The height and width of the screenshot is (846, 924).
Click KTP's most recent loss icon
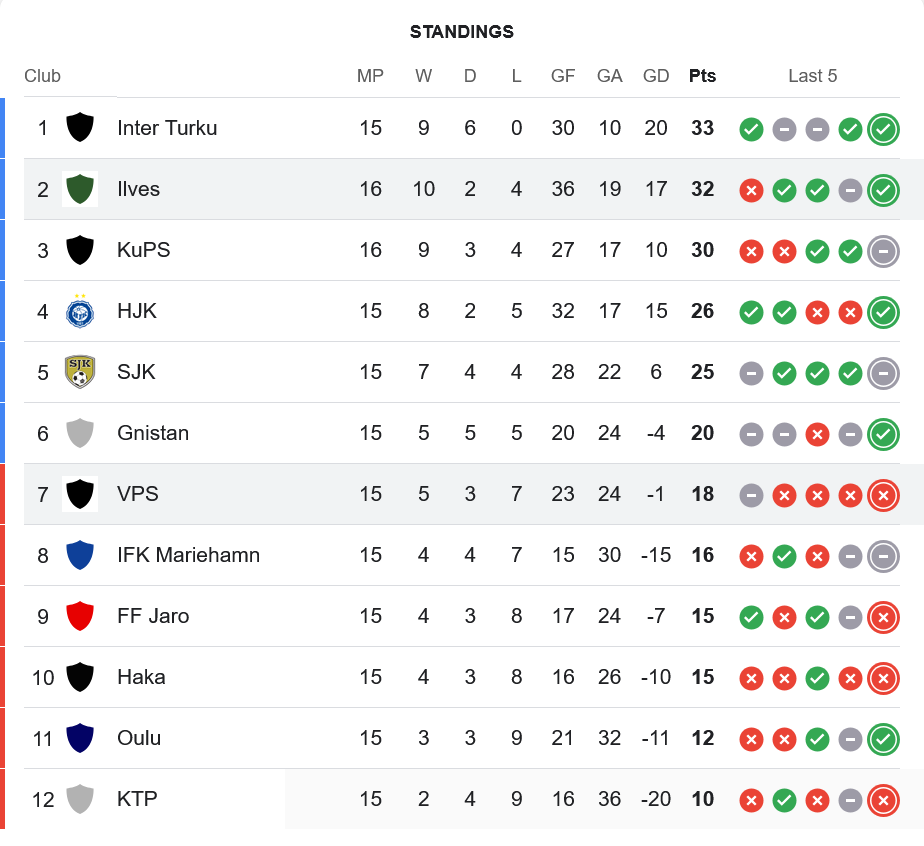pos(883,800)
